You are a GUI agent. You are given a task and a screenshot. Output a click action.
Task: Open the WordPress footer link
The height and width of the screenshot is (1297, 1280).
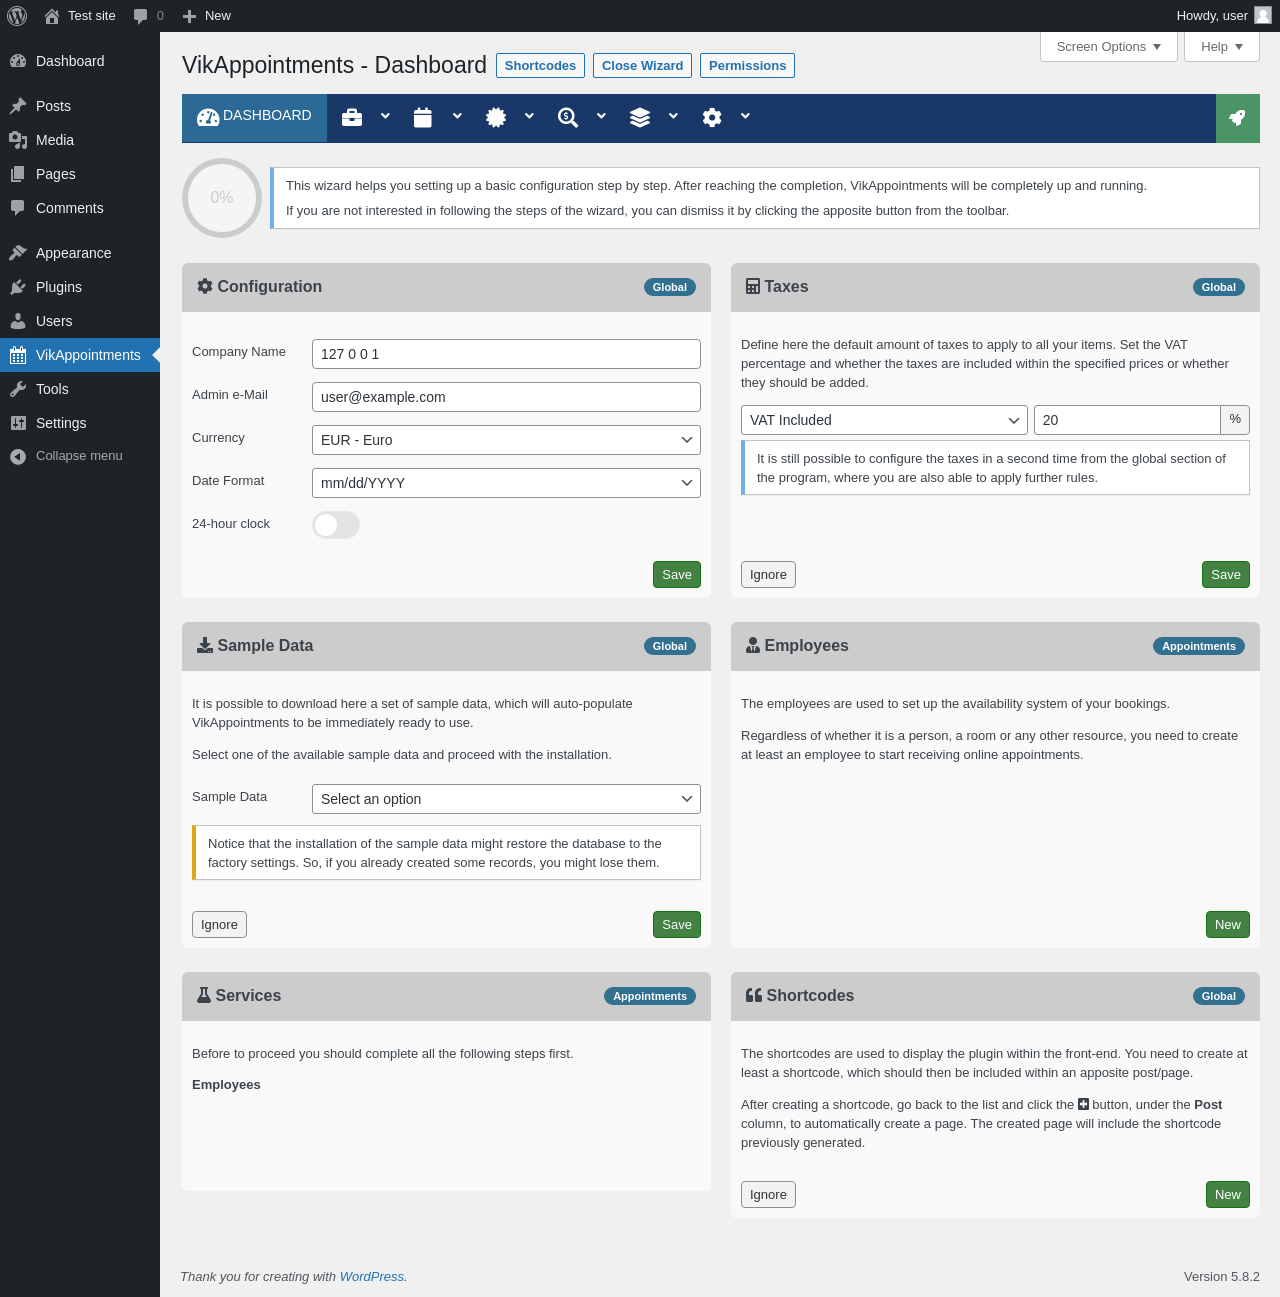click(x=372, y=1277)
